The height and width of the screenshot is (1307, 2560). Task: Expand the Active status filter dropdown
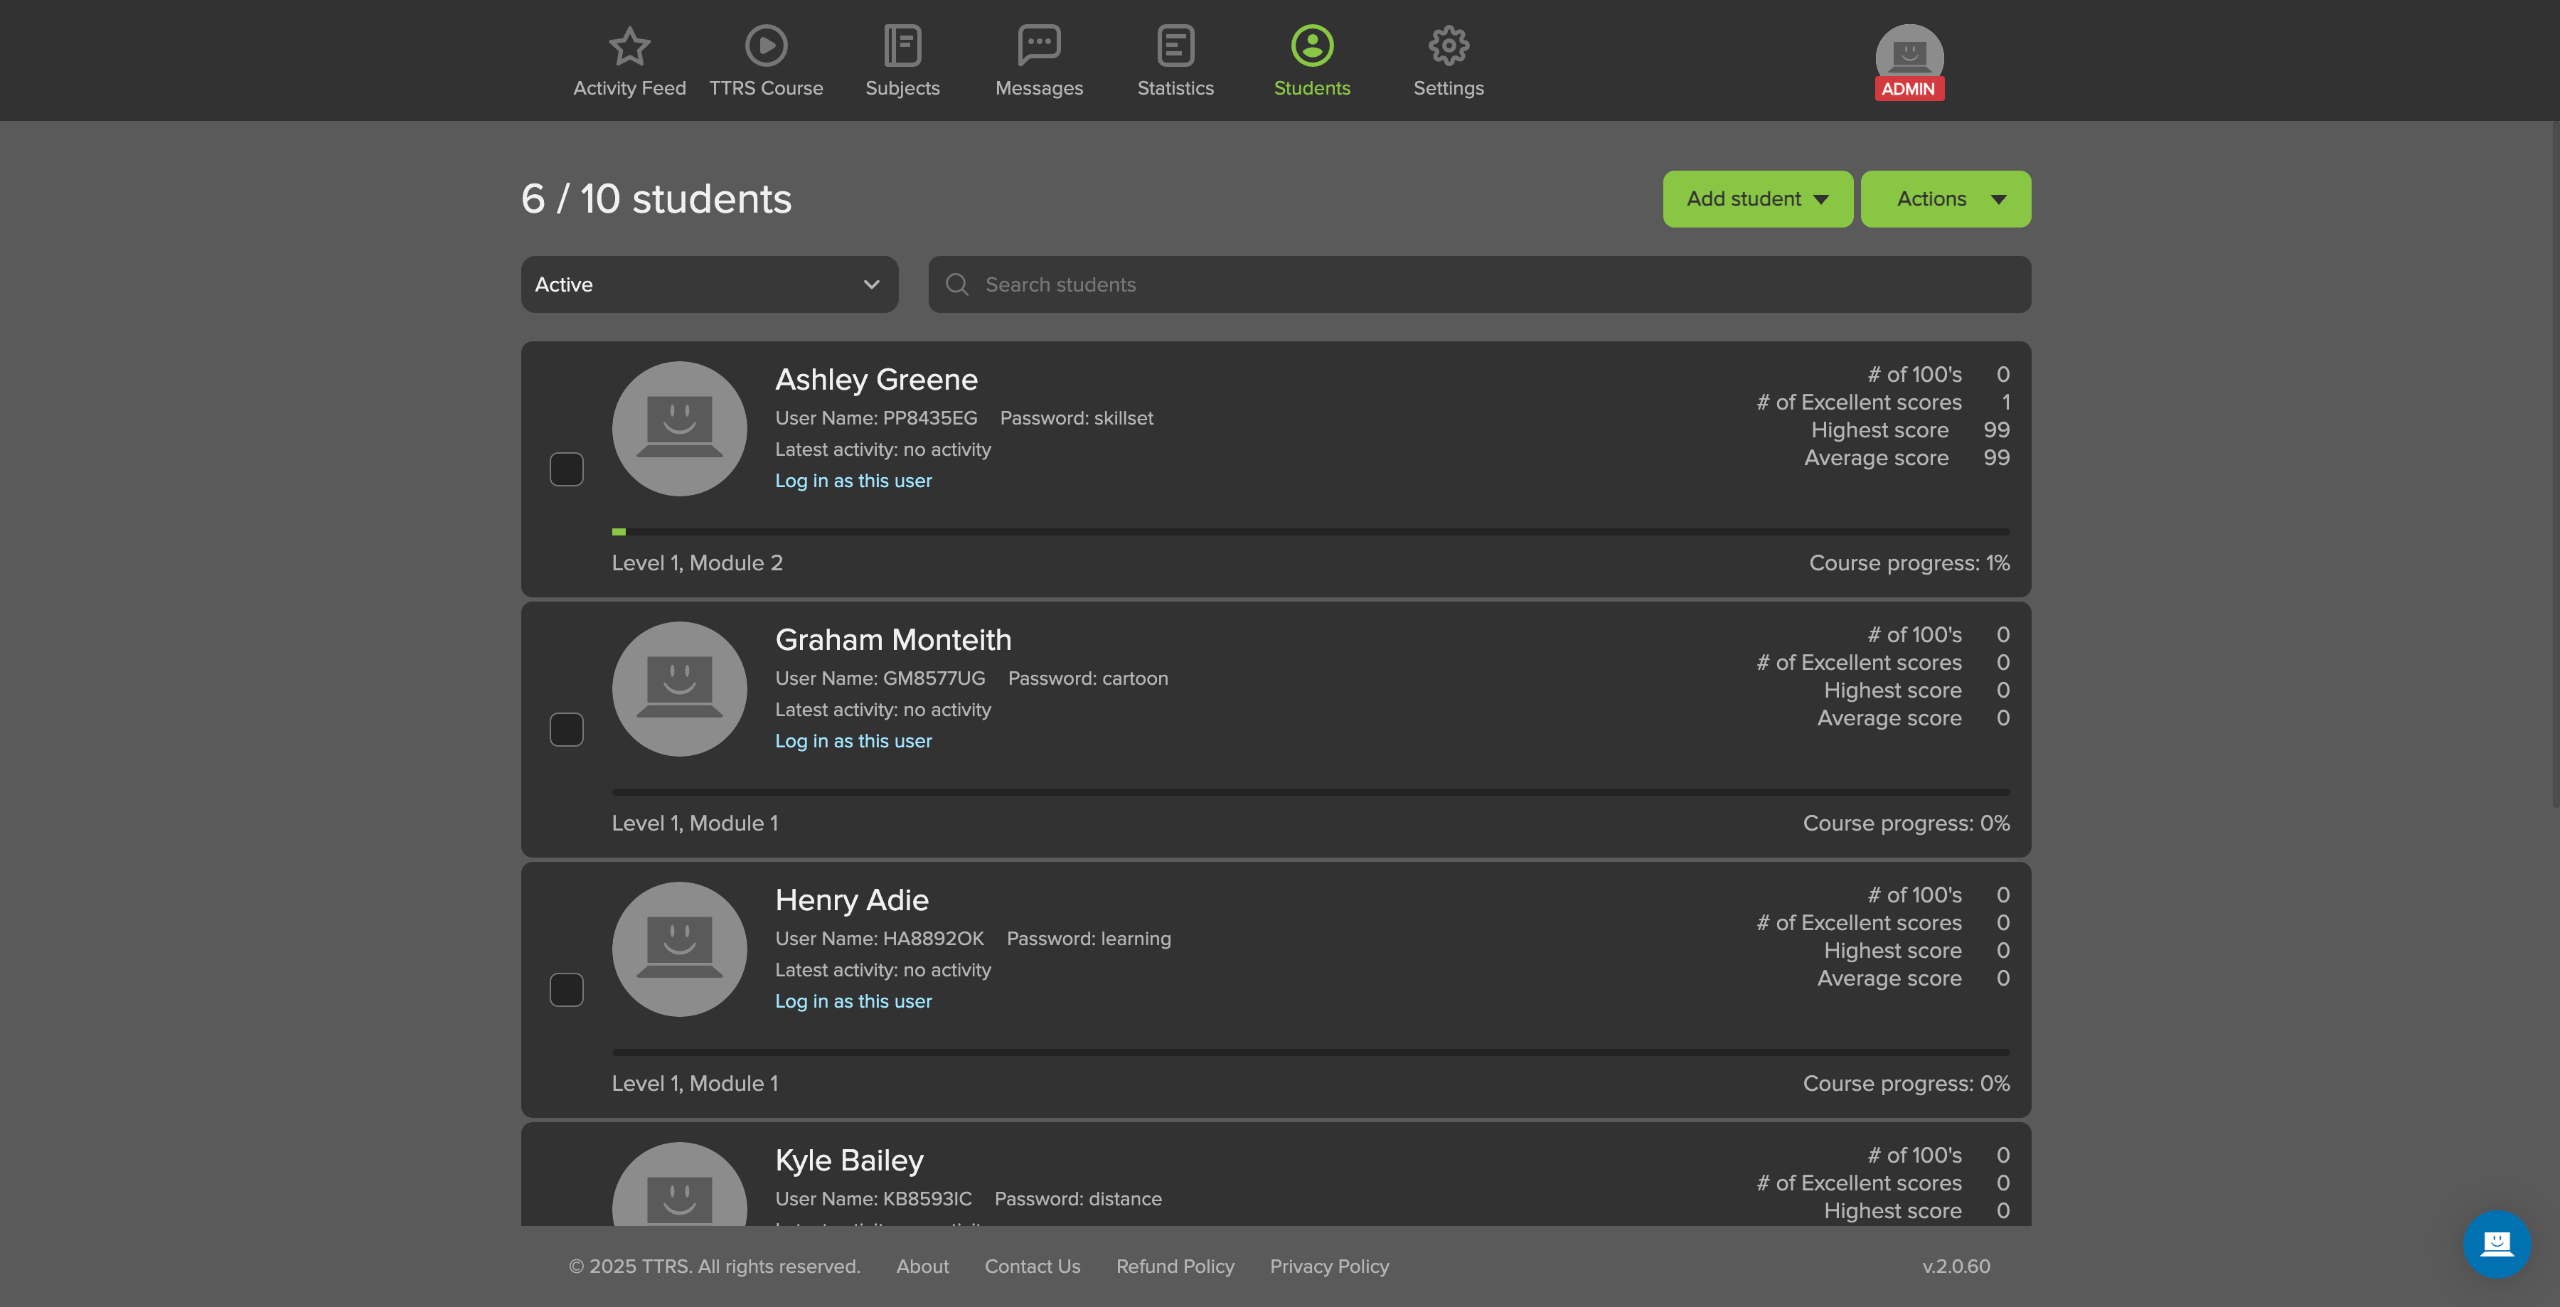(x=709, y=285)
